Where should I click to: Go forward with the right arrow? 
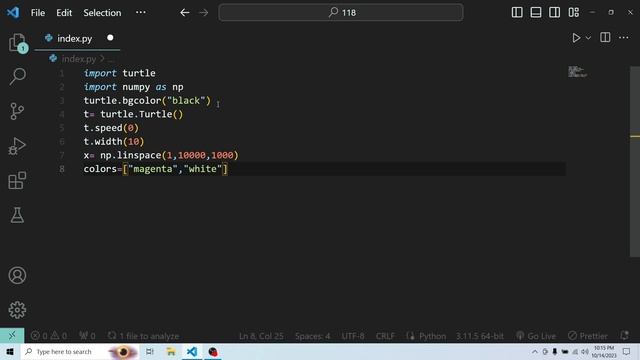(204, 13)
